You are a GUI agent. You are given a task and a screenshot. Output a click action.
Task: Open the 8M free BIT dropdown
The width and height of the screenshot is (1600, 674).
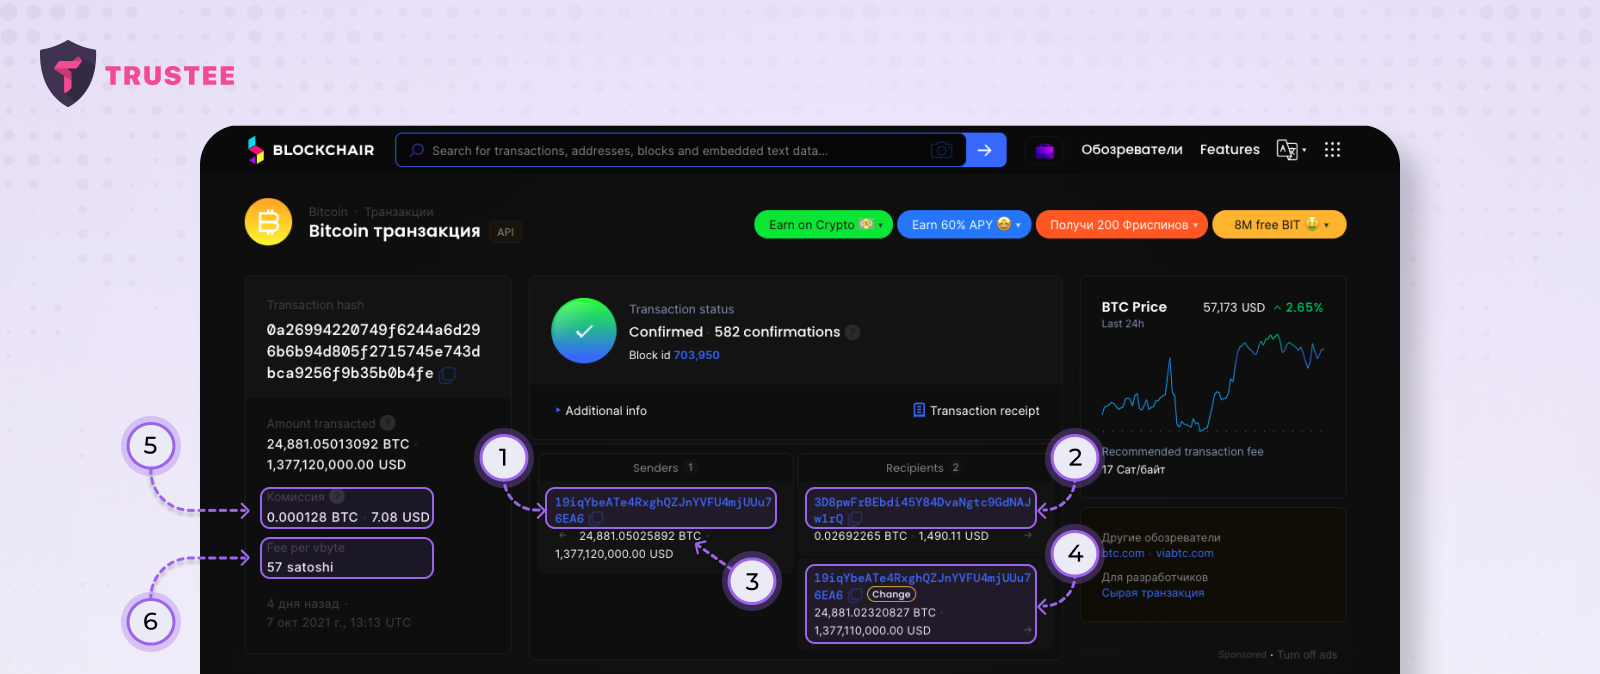[x=1280, y=225]
